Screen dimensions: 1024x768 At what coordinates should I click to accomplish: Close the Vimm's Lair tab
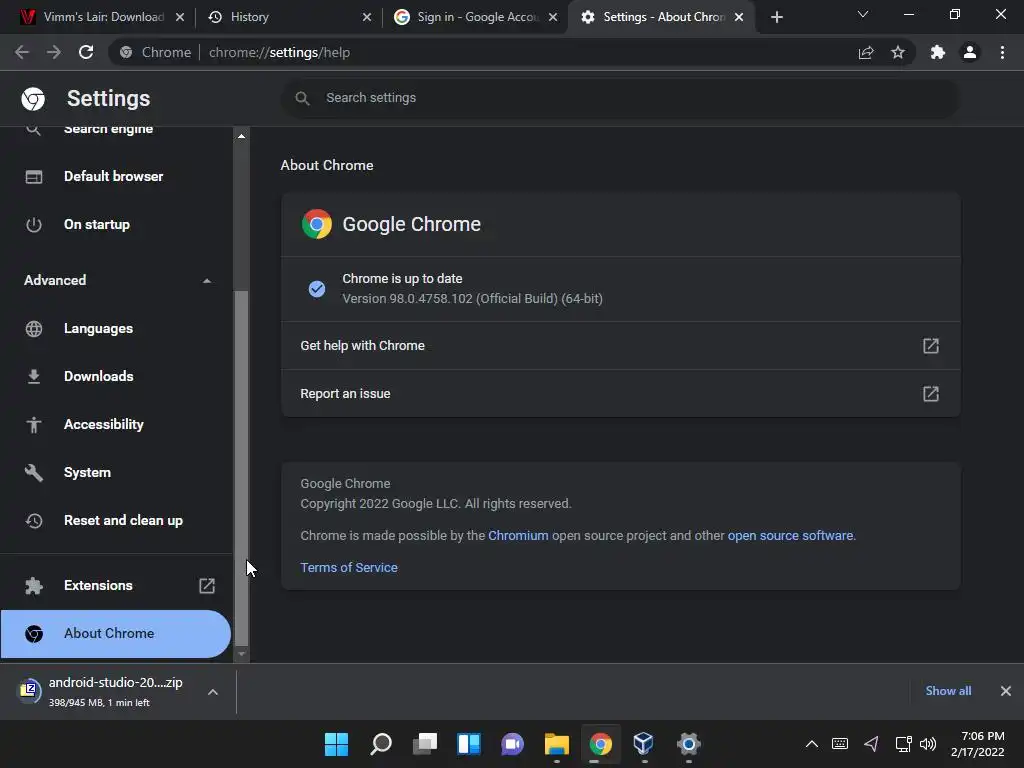[x=180, y=17]
